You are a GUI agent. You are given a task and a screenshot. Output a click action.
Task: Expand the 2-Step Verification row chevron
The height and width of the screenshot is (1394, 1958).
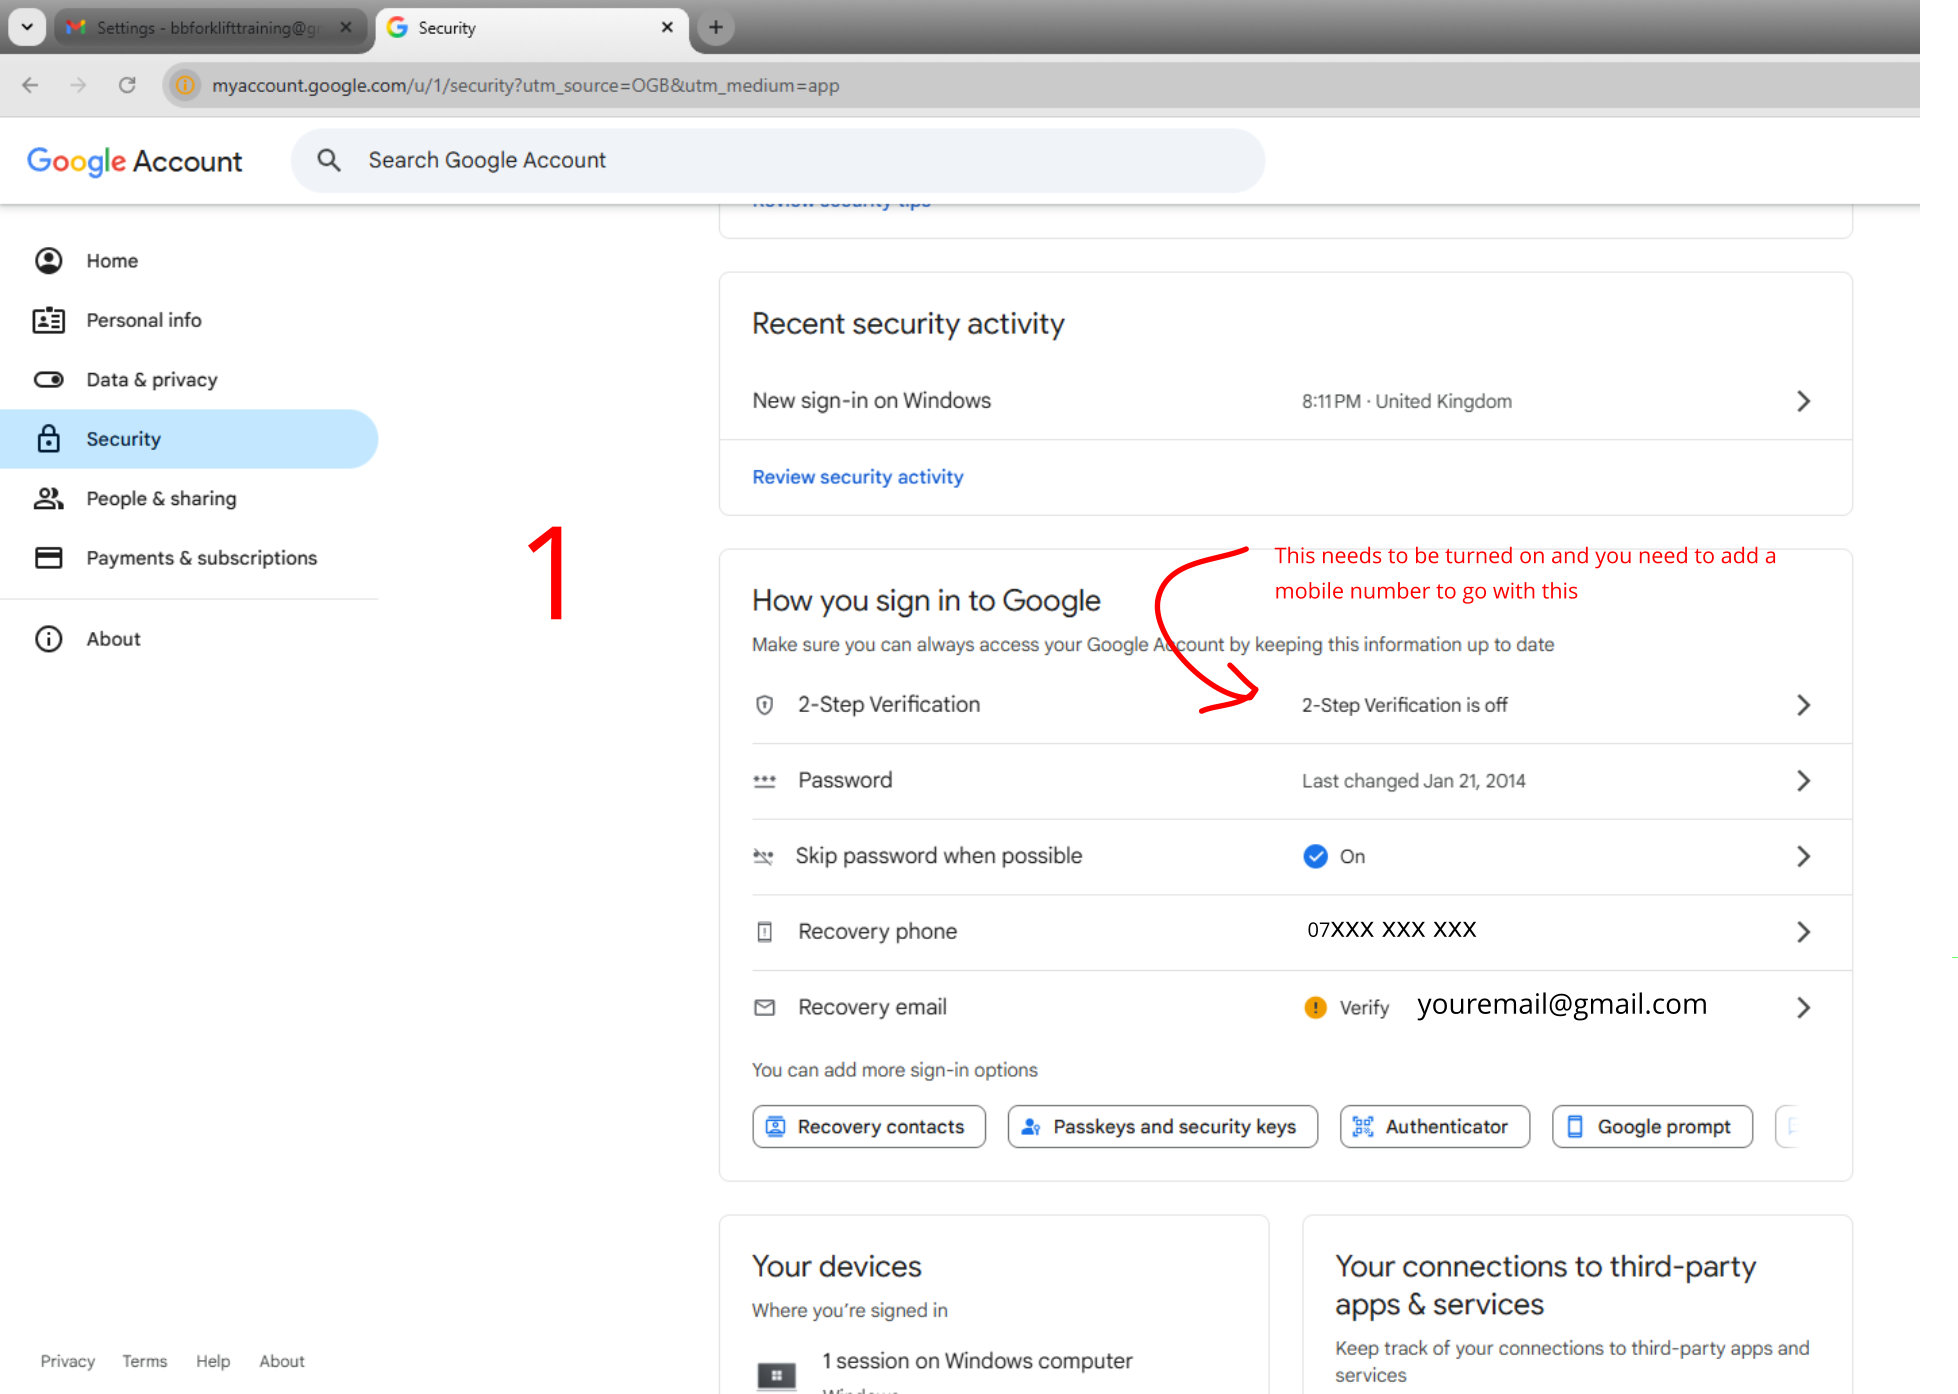pos(1802,705)
